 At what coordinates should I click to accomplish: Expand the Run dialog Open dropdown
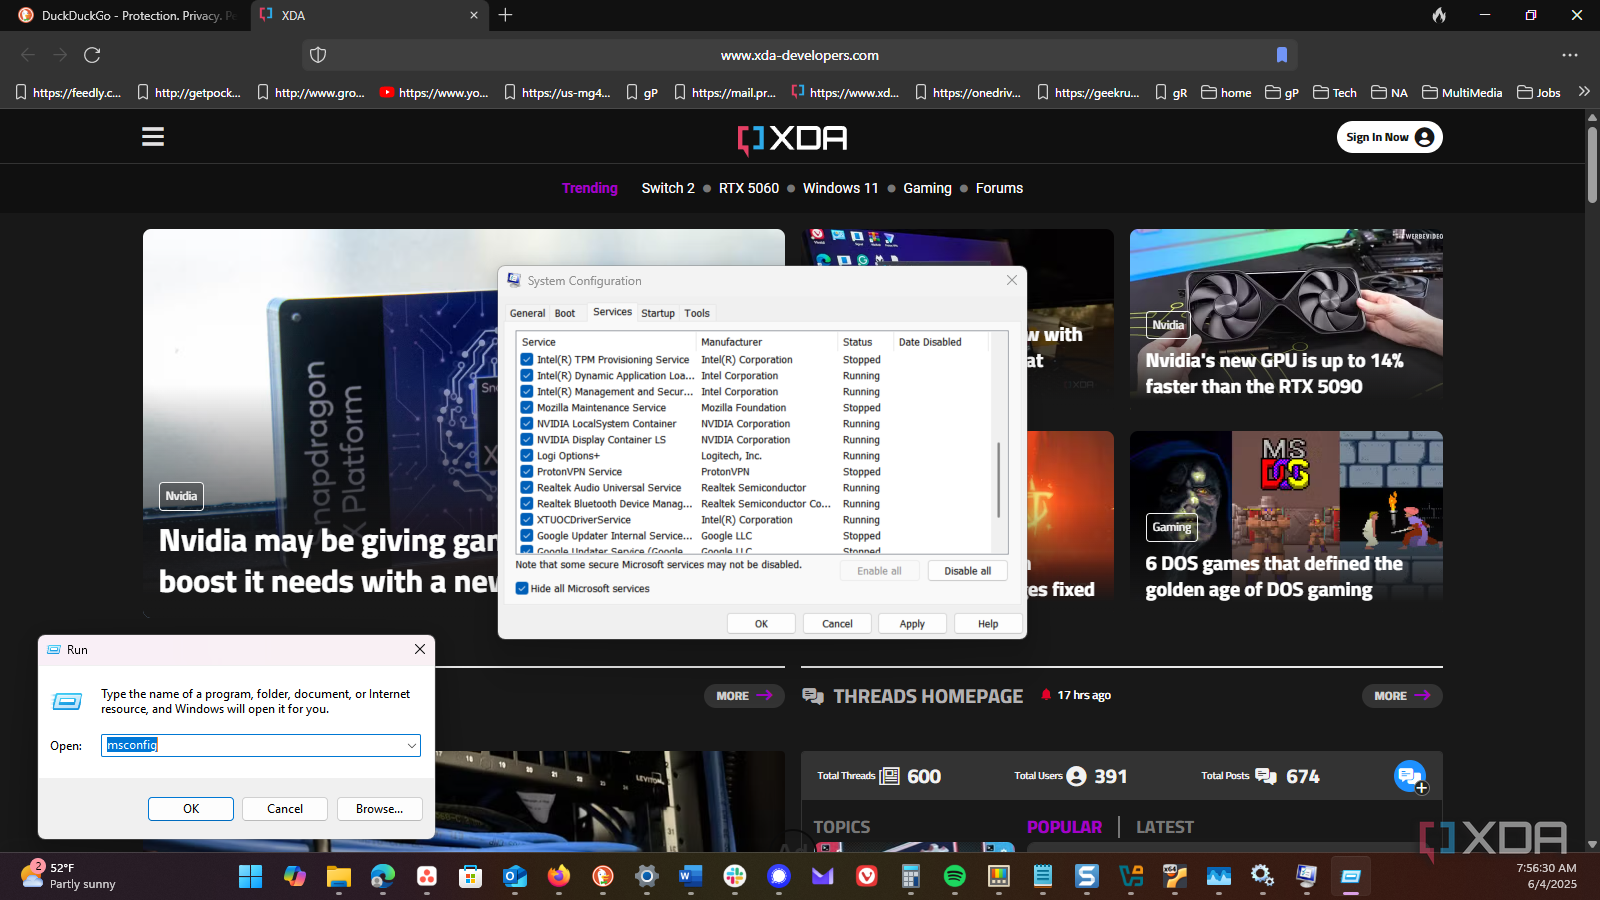coord(411,745)
